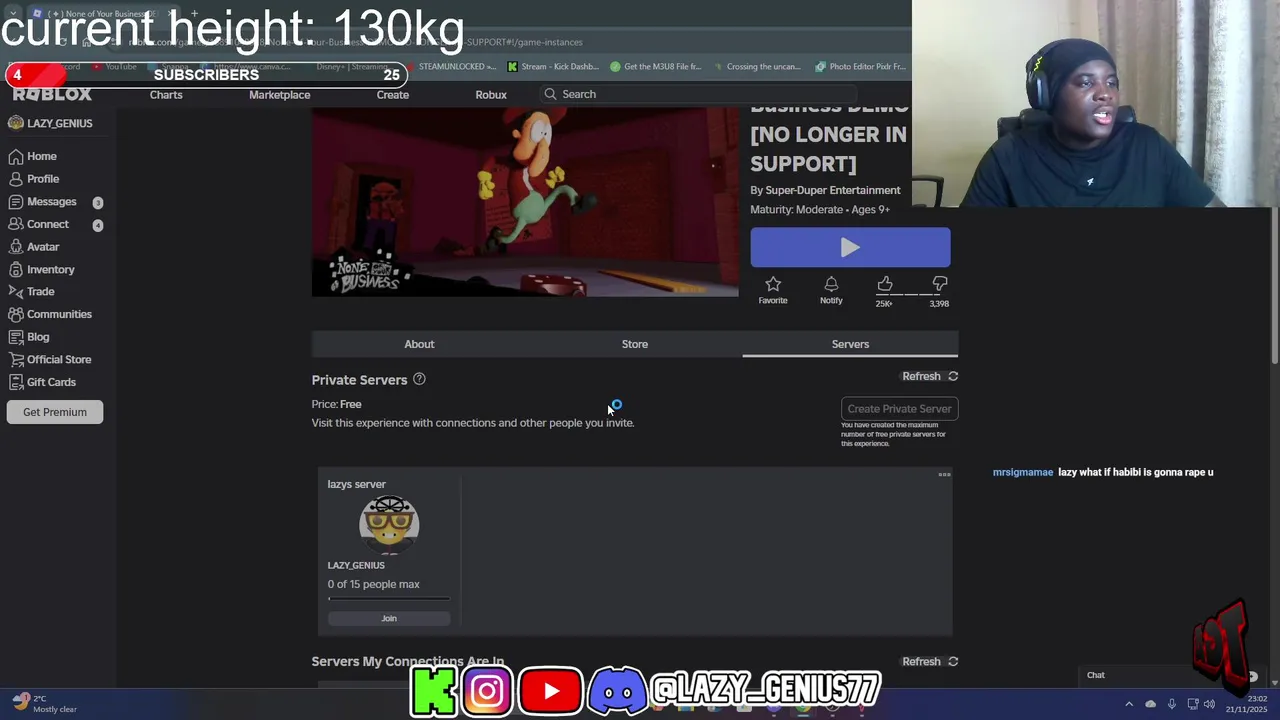Image resolution: width=1280 pixels, height=720 pixels.
Task: Open Charts in top navigation
Action: click(x=166, y=95)
